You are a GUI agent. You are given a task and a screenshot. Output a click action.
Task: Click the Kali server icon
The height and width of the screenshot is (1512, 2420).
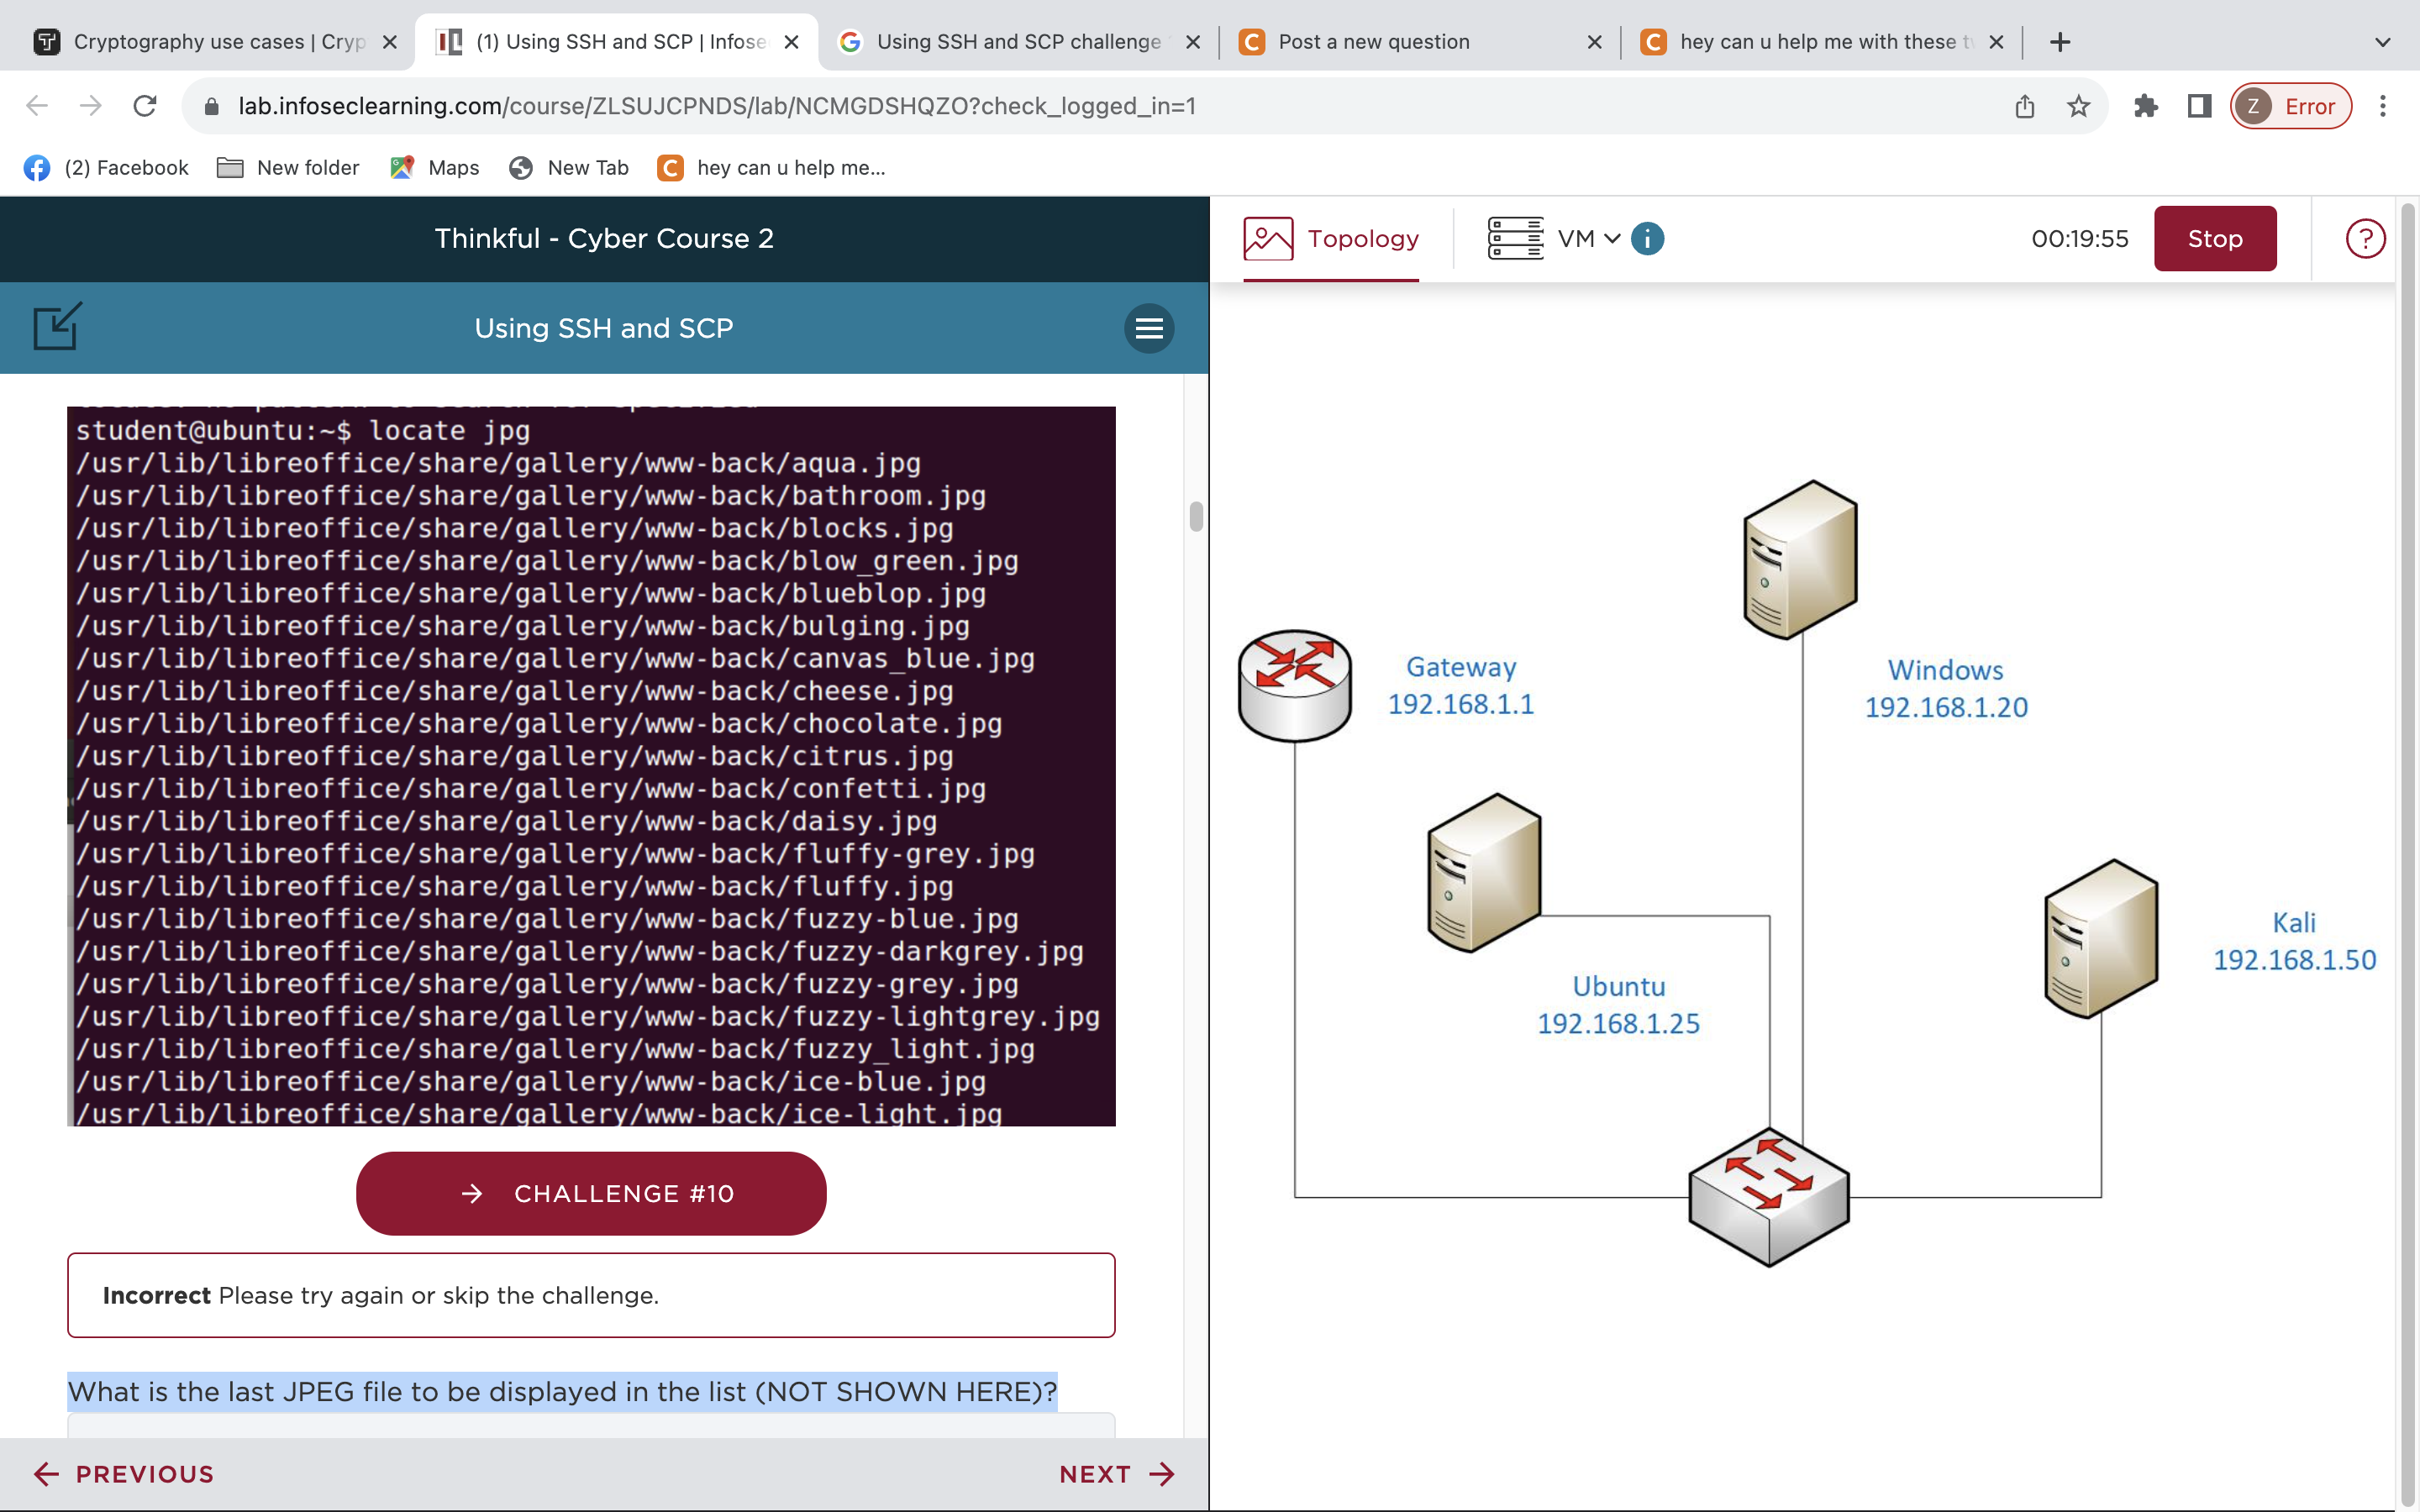point(2100,938)
